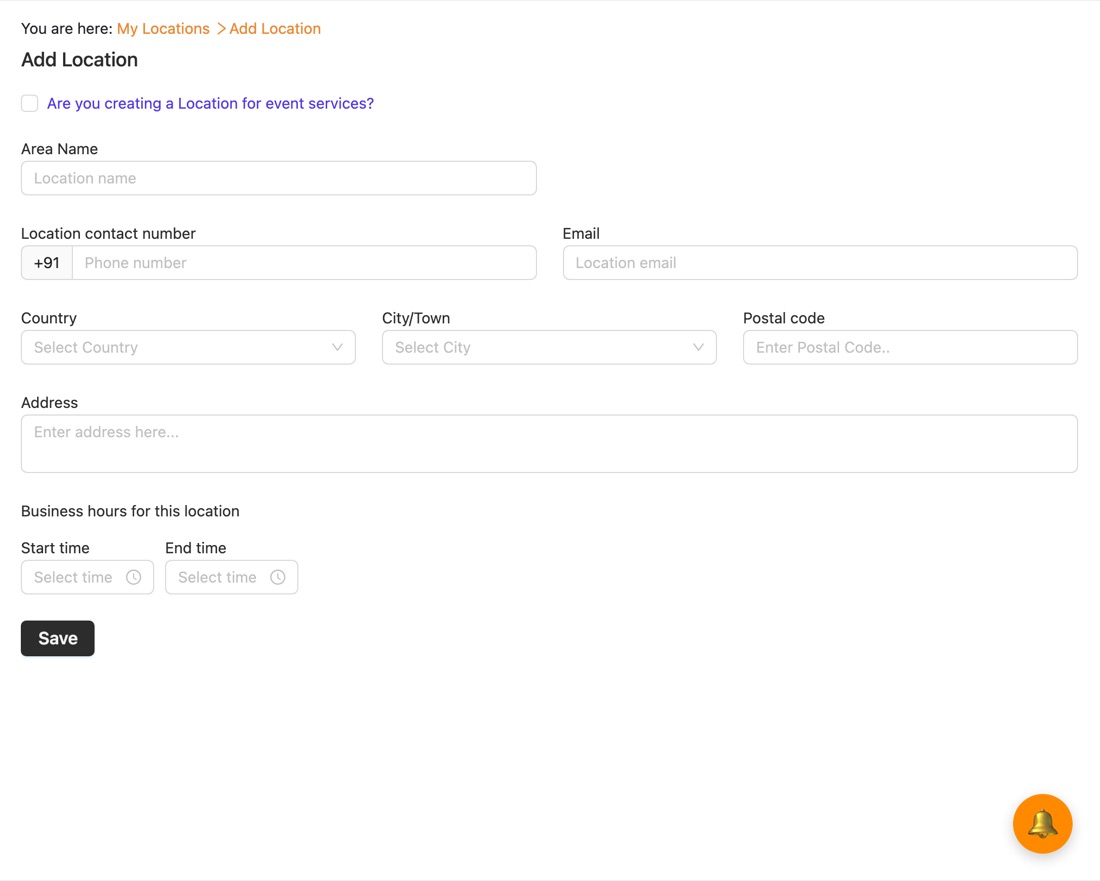
Task: Click the event services question label
Action: click(210, 103)
